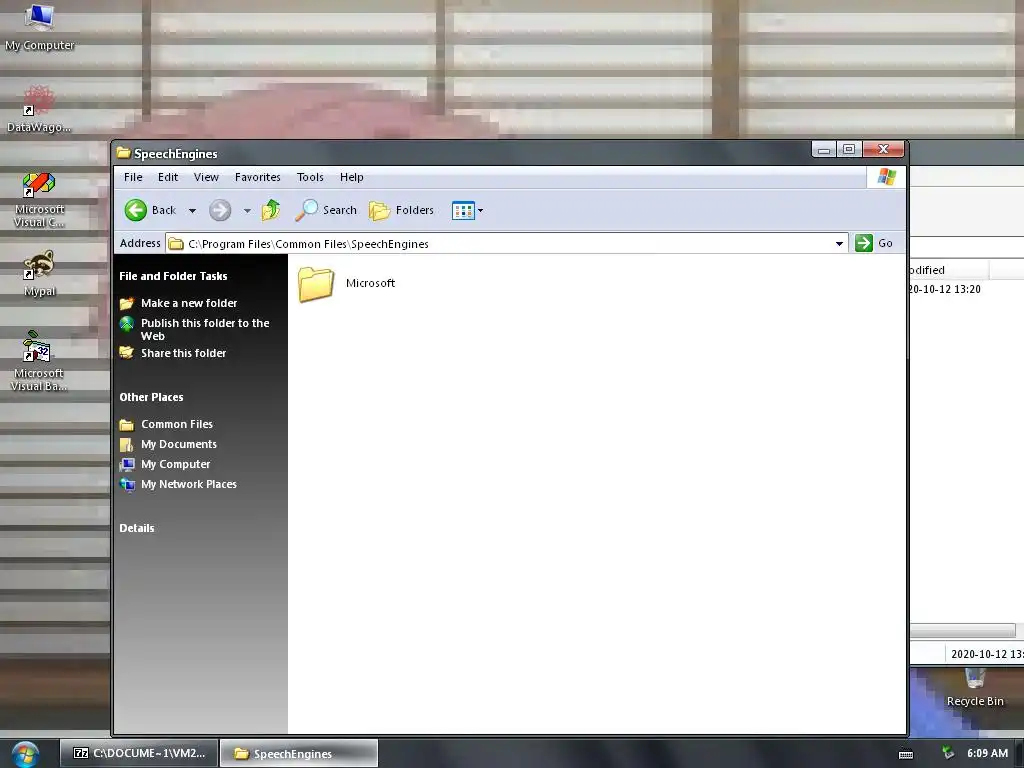Screen dimensions: 1024x768
Task: Open the Back history dropdown arrow
Action: click(192, 211)
